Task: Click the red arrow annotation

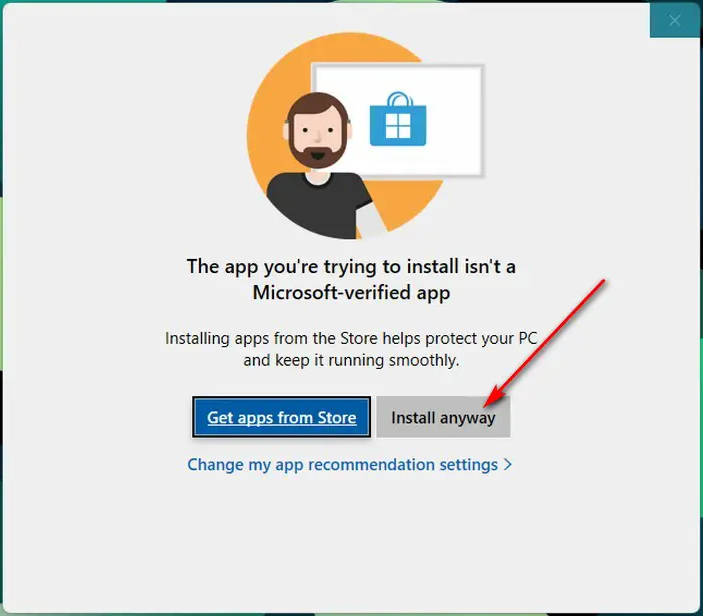Action: pyautogui.click(x=546, y=342)
